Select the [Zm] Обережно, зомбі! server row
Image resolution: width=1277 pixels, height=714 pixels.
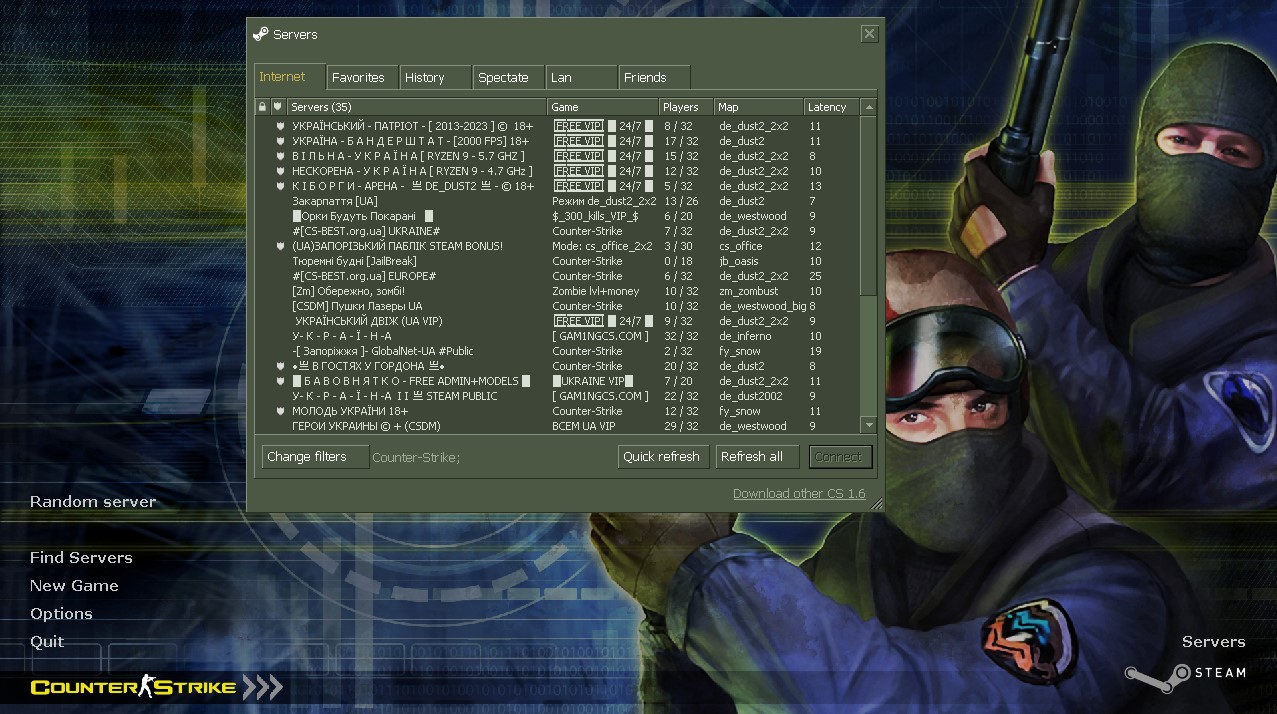tap(559, 291)
